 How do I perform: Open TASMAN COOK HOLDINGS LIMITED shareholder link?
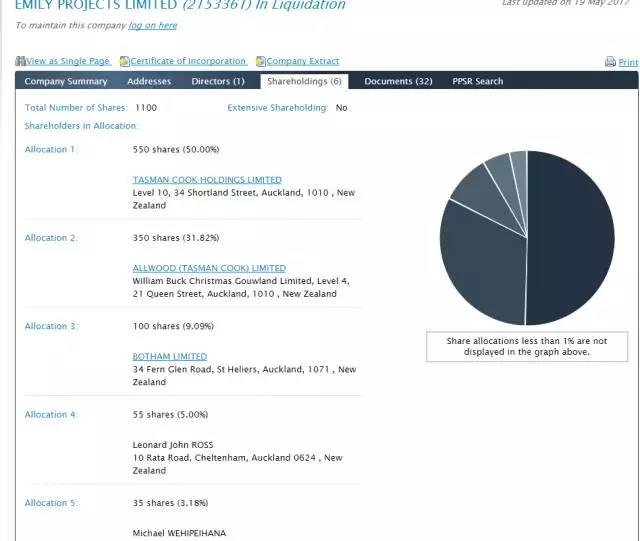[207, 180]
